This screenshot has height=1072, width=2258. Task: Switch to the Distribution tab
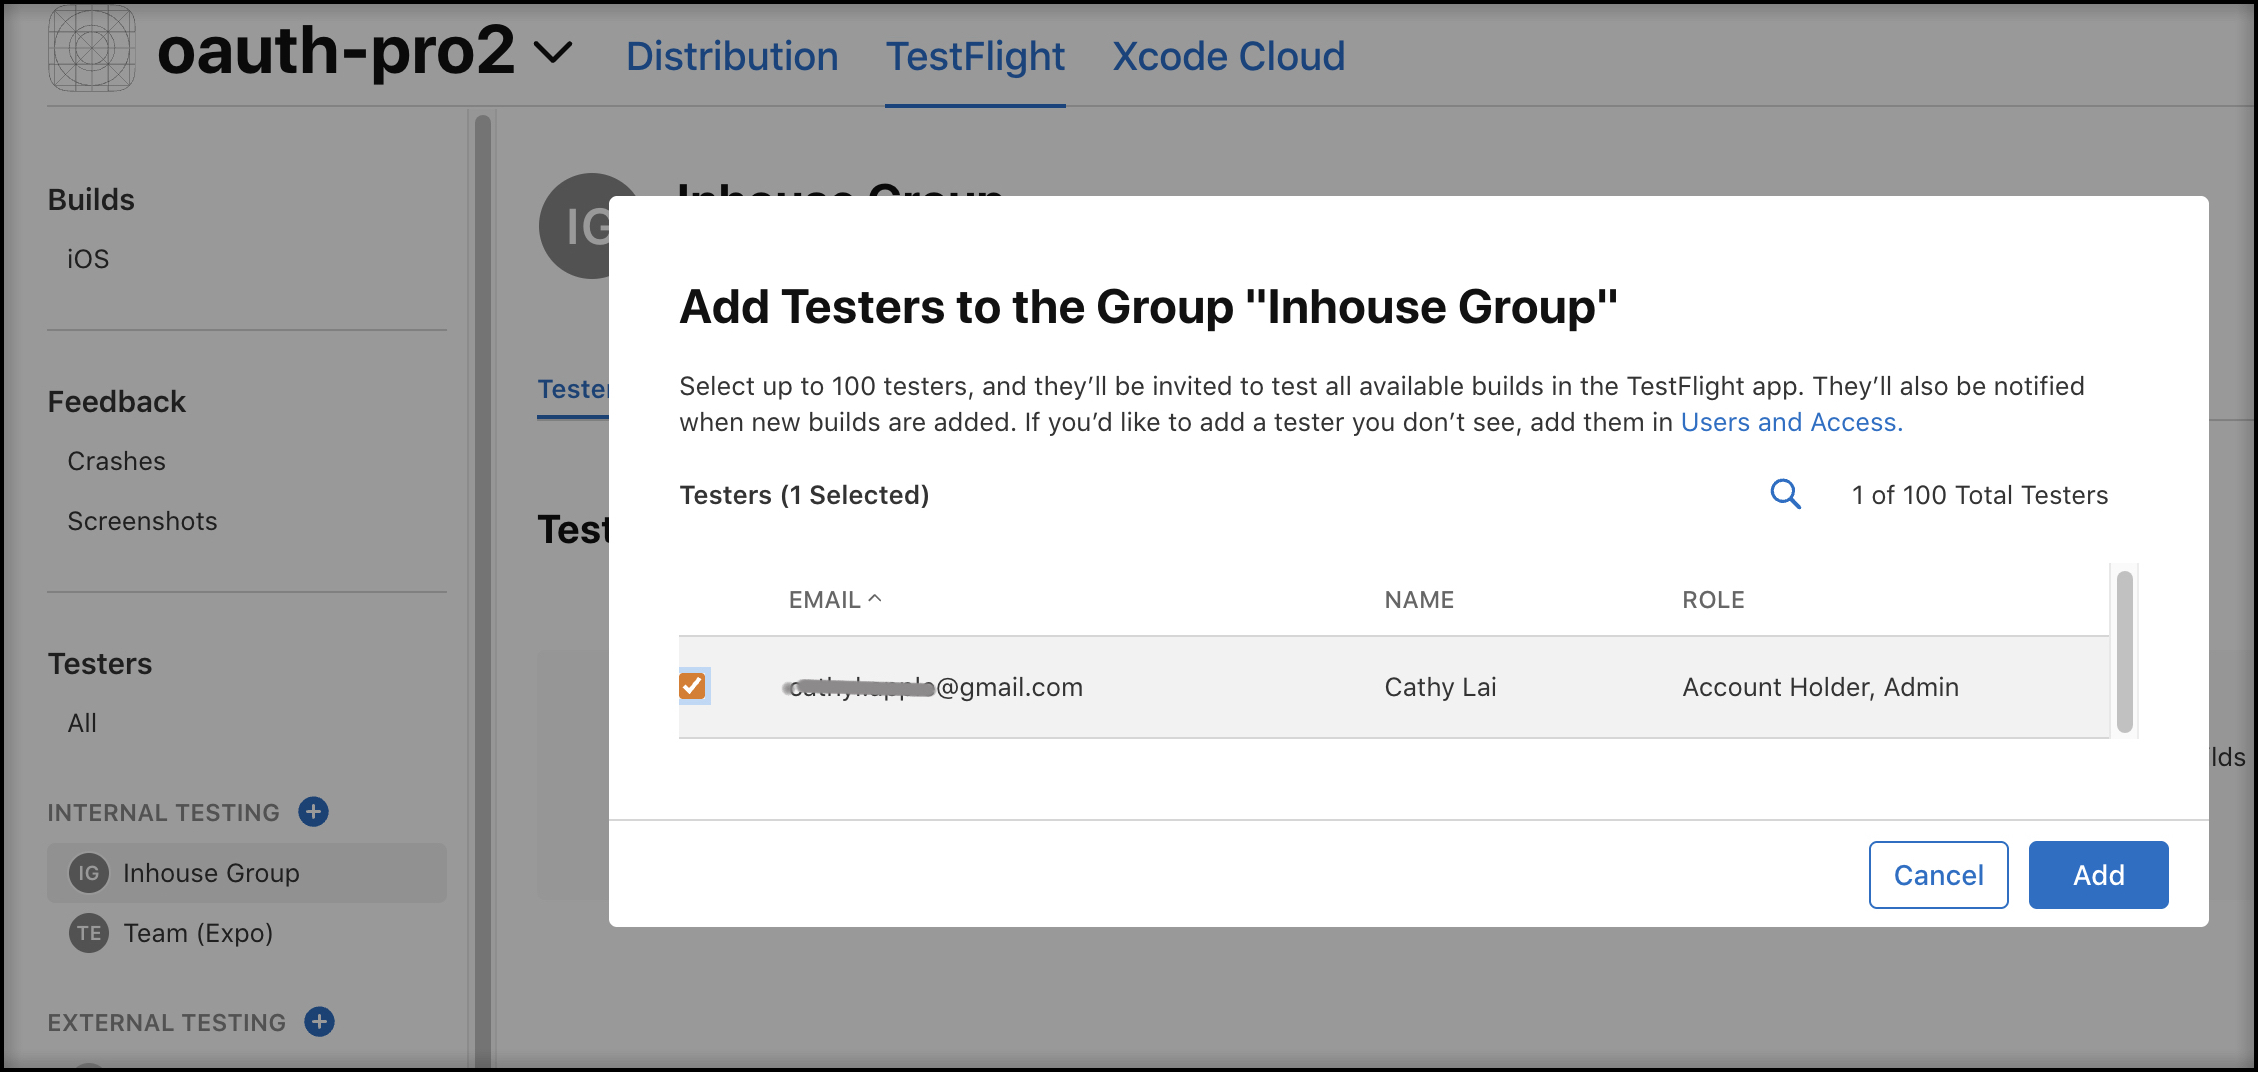pyautogui.click(x=732, y=56)
